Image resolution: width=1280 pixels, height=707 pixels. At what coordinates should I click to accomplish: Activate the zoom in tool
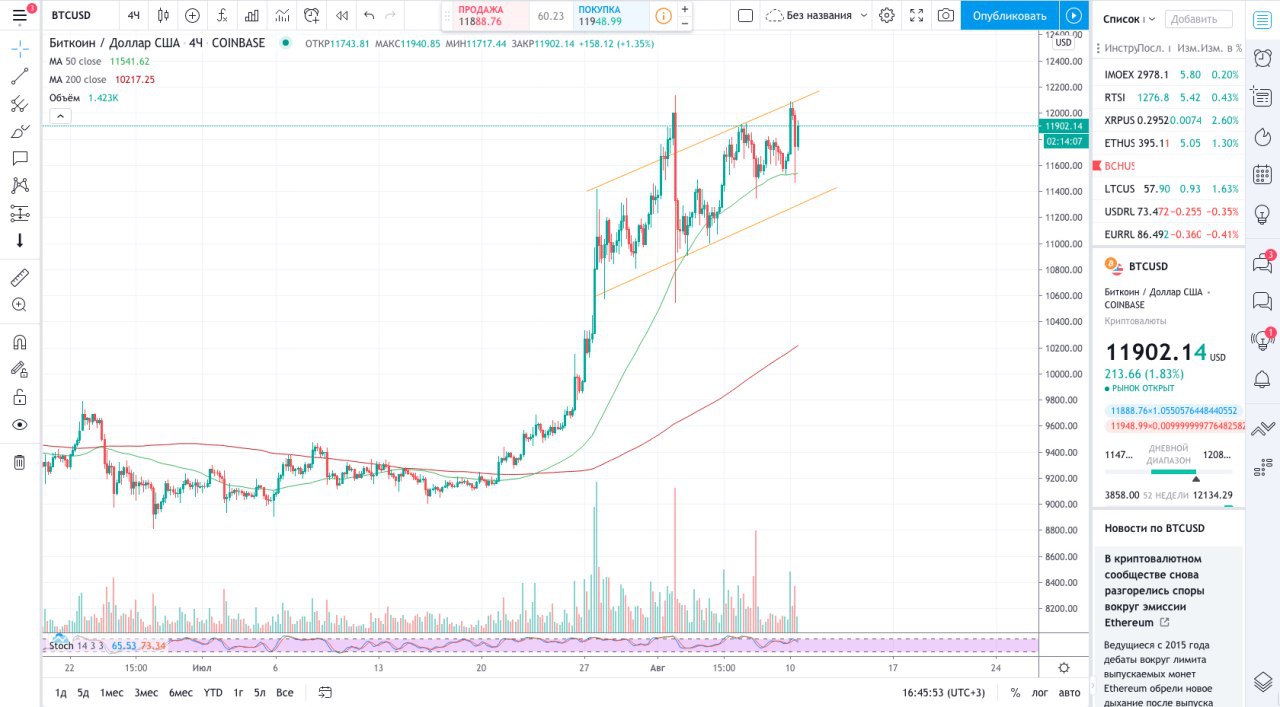click(19, 305)
